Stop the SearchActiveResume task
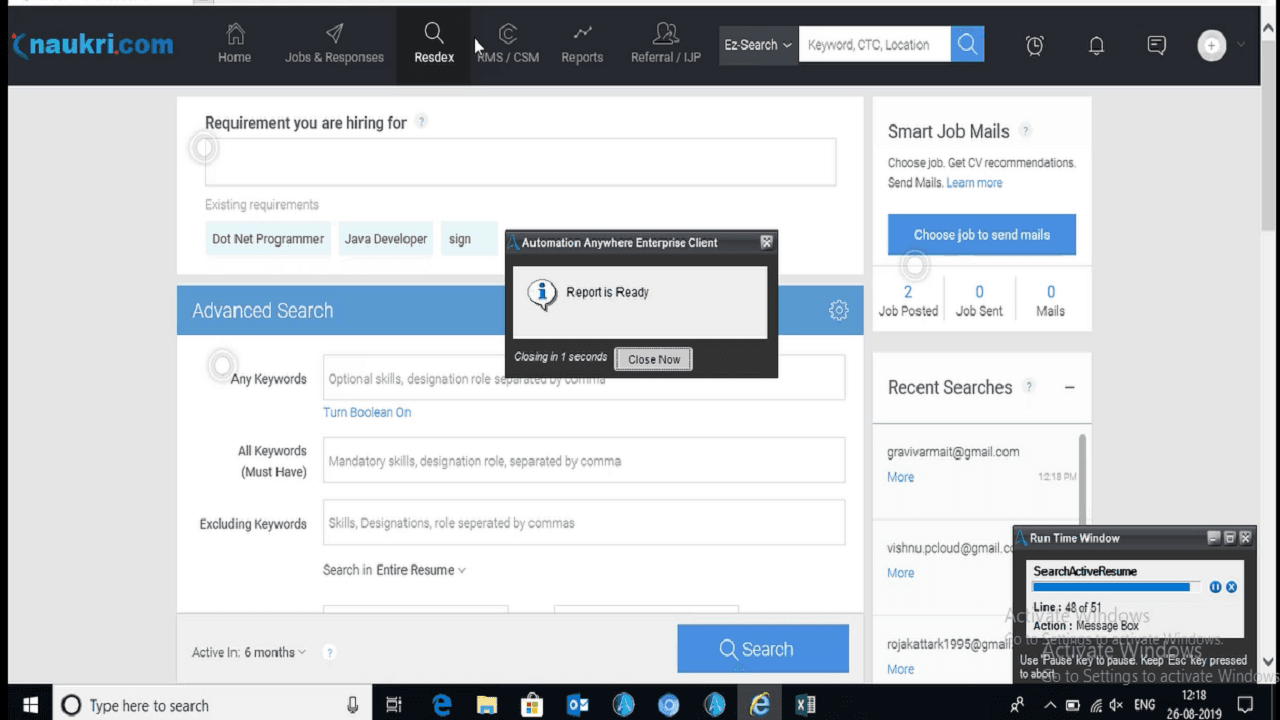Viewport: 1280px width, 720px height. (x=1231, y=587)
